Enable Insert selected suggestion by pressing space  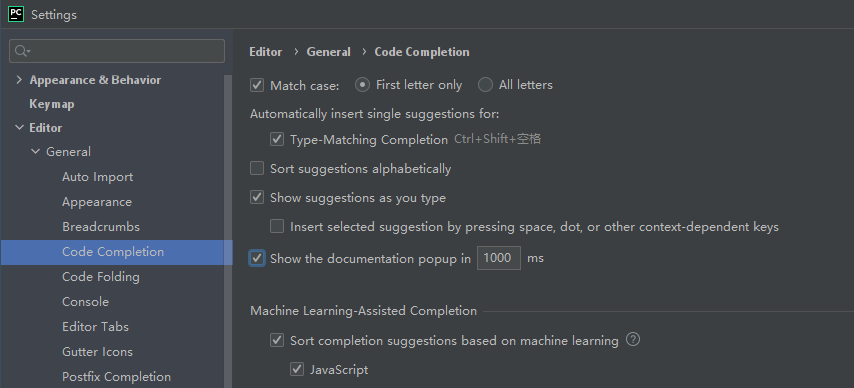277,226
